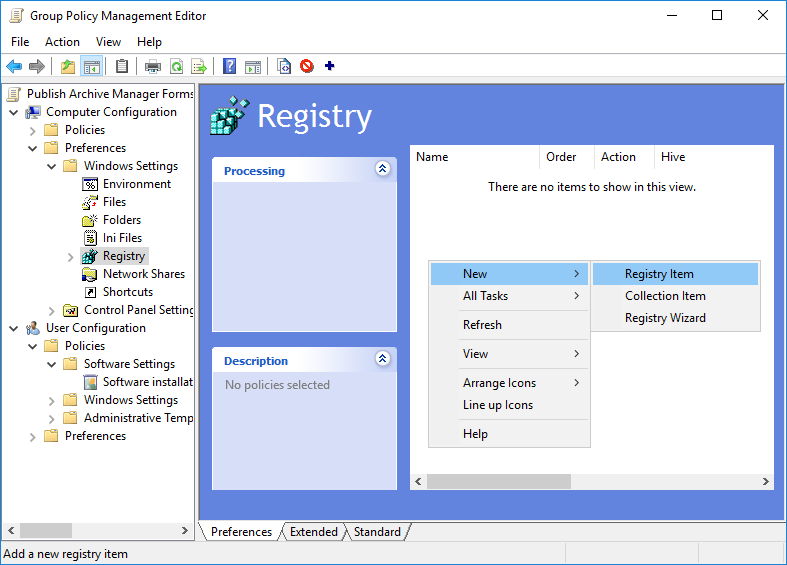787x565 pixels.
Task: Click the blue plus add-new-item icon
Action: 330,66
